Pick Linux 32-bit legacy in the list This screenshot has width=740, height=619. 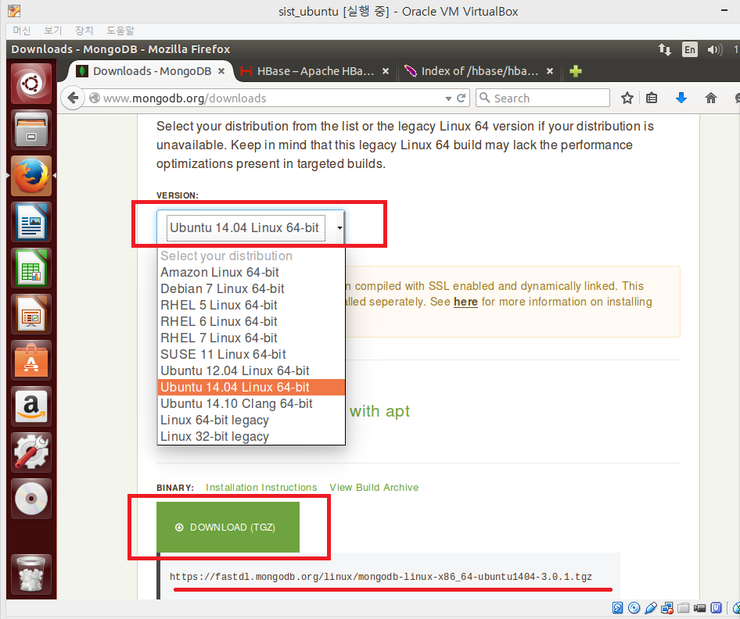[x=214, y=436]
